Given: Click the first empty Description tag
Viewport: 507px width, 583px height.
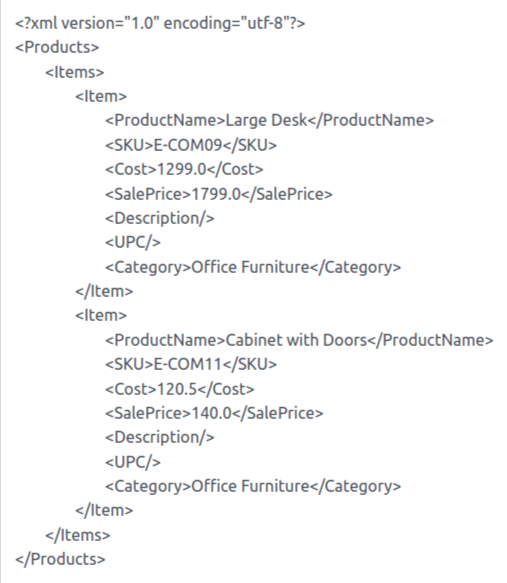Looking at the screenshot, I should 160,218.
